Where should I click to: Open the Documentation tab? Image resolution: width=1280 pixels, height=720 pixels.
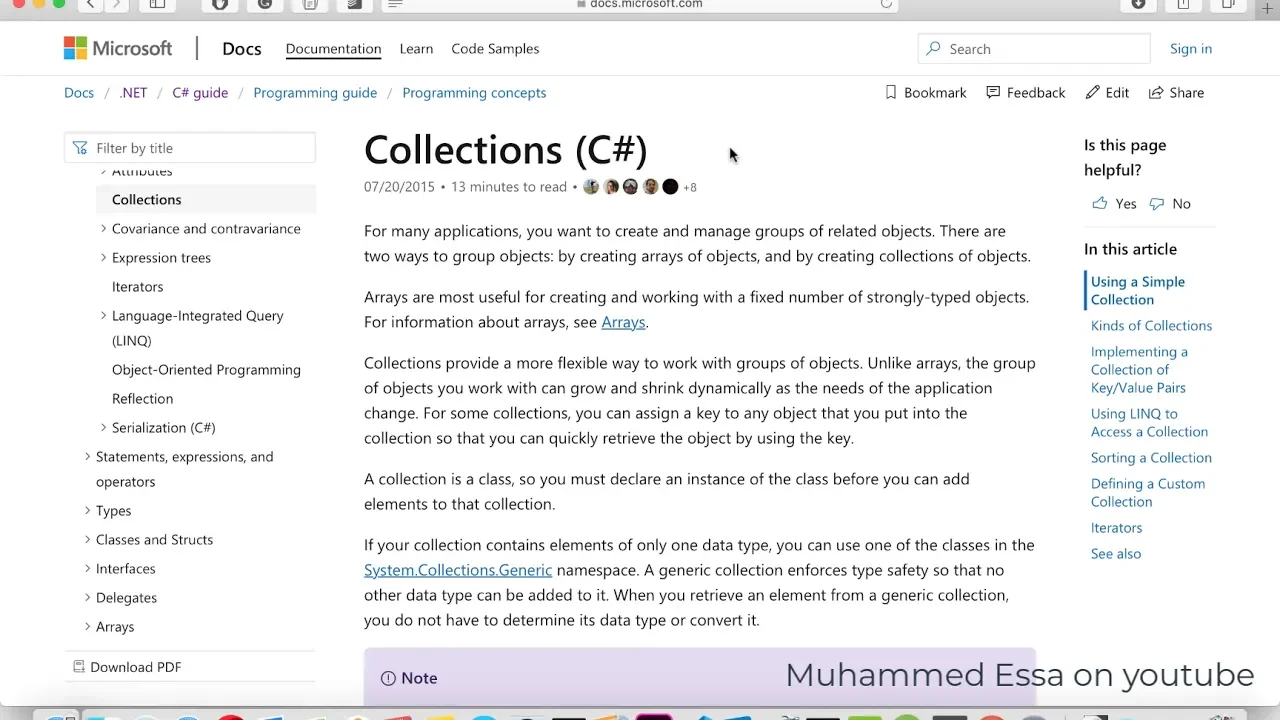[333, 48]
